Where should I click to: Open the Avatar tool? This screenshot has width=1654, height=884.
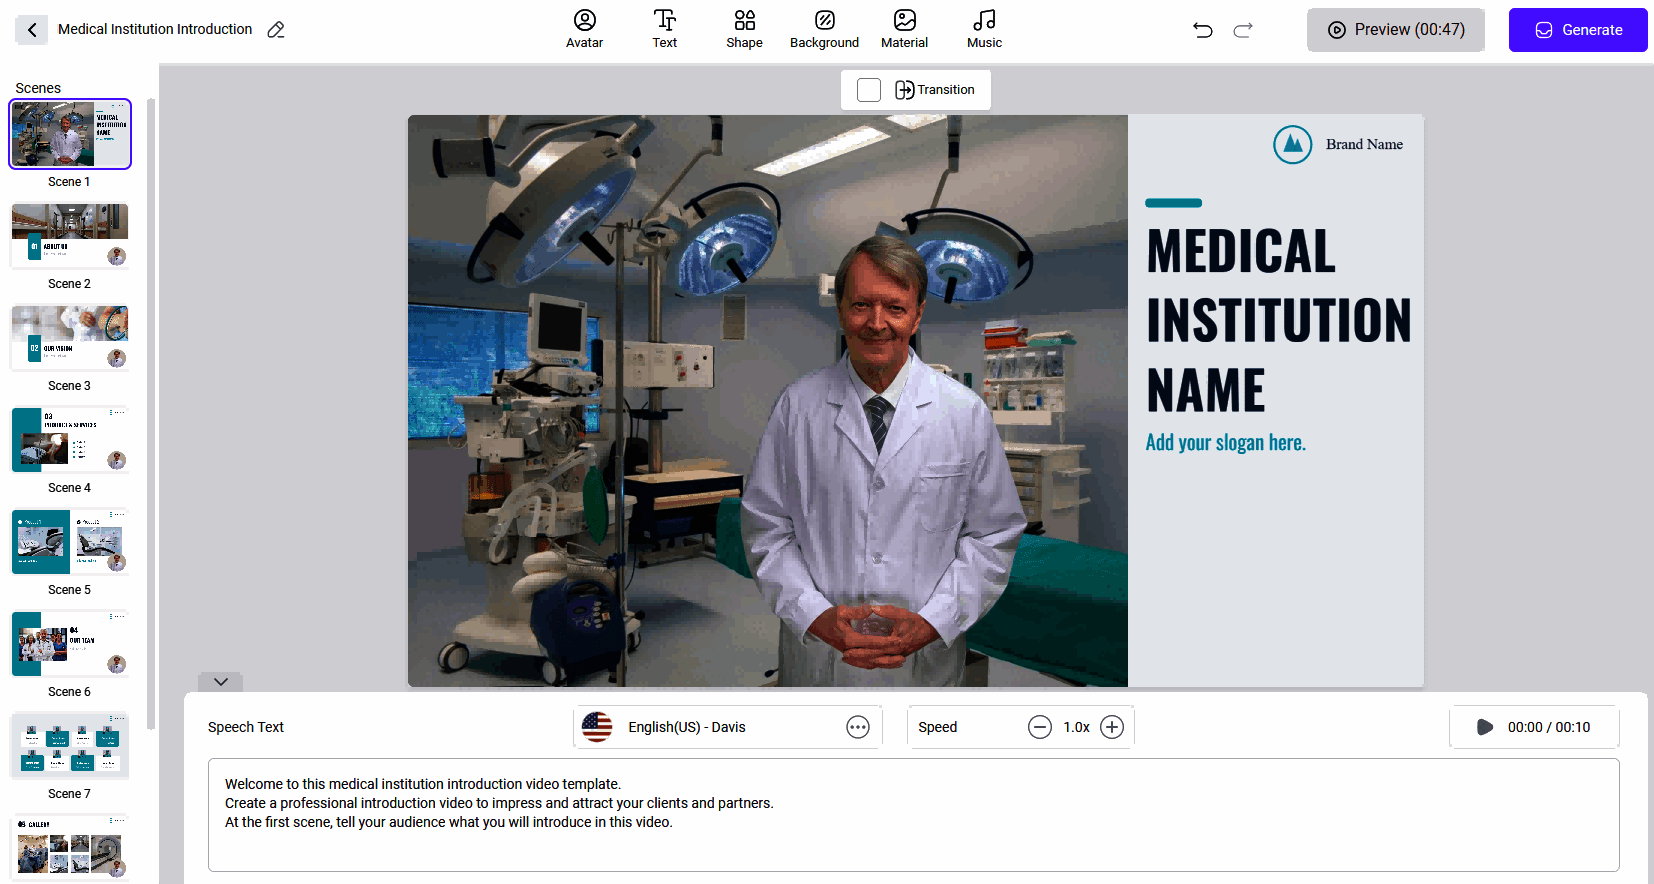tap(584, 29)
